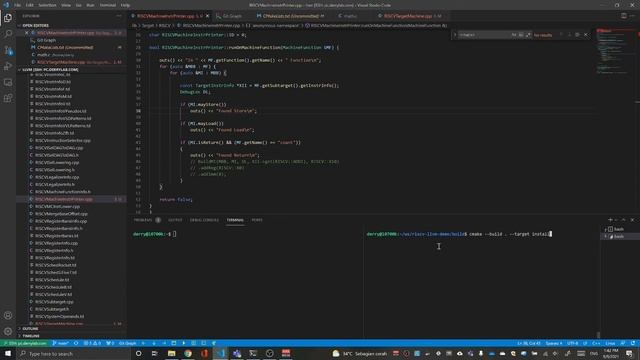Close RISCVMachineInstrPrinter.cpp in Open Editors list
640x360 pixels.
click(x=27, y=33)
